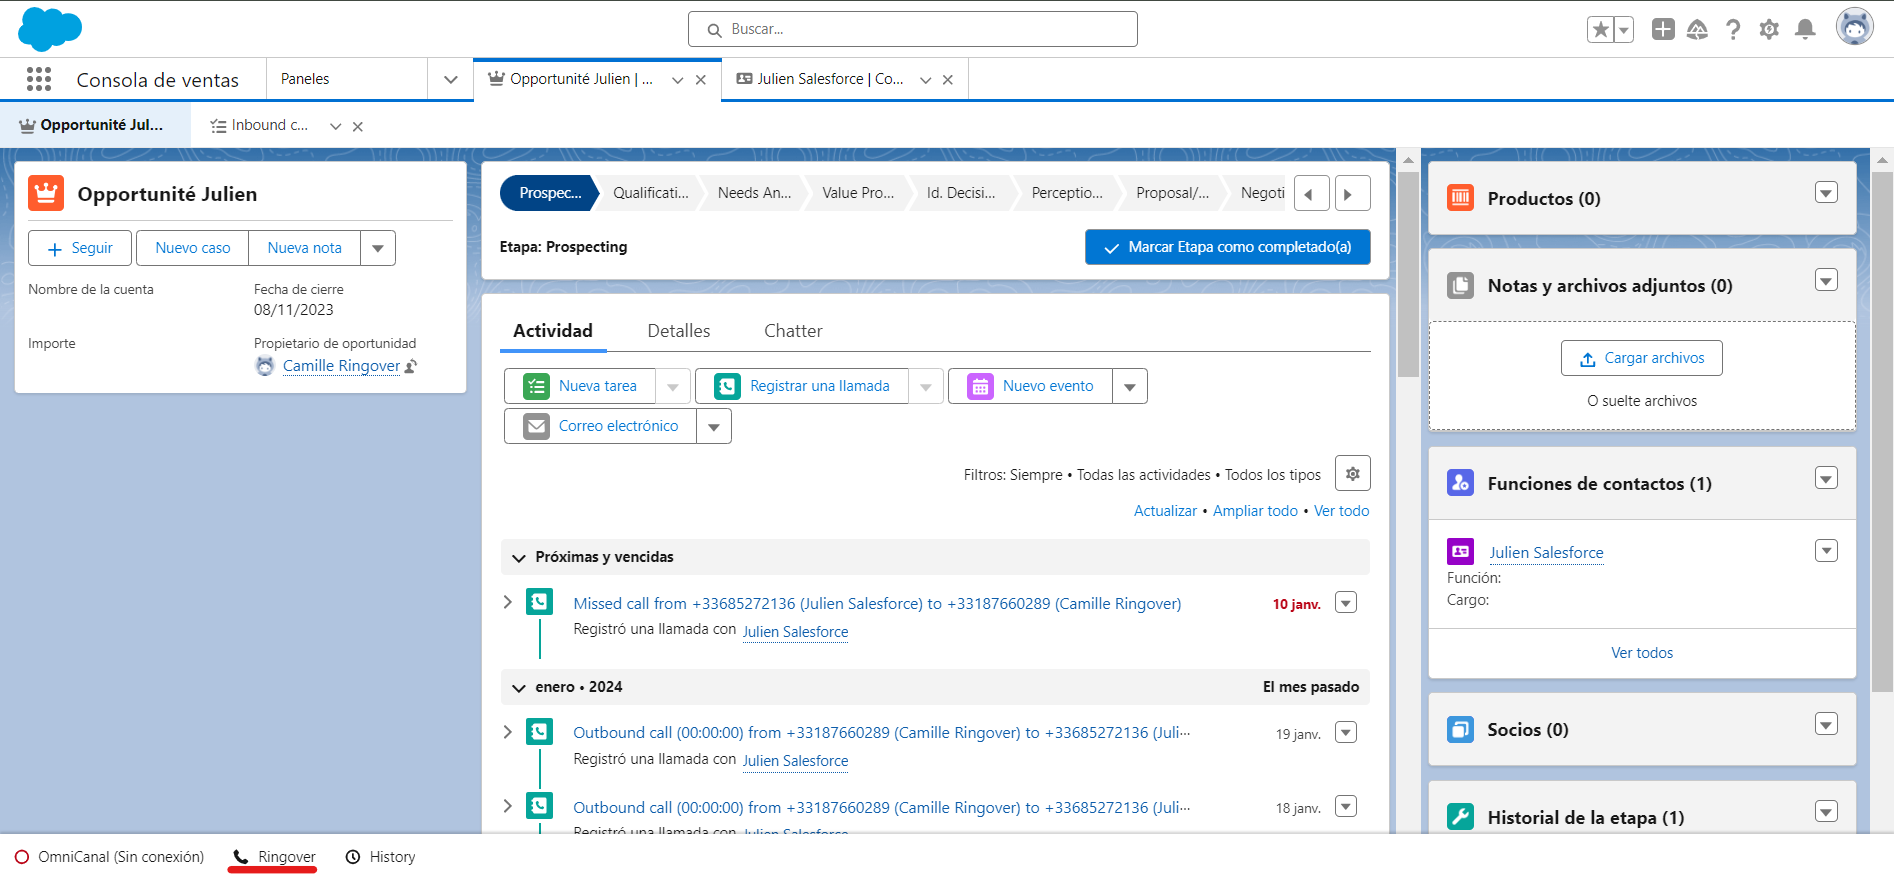1894x874 pixels.
Task: Click the Actualizar link
Action: 1165,511
